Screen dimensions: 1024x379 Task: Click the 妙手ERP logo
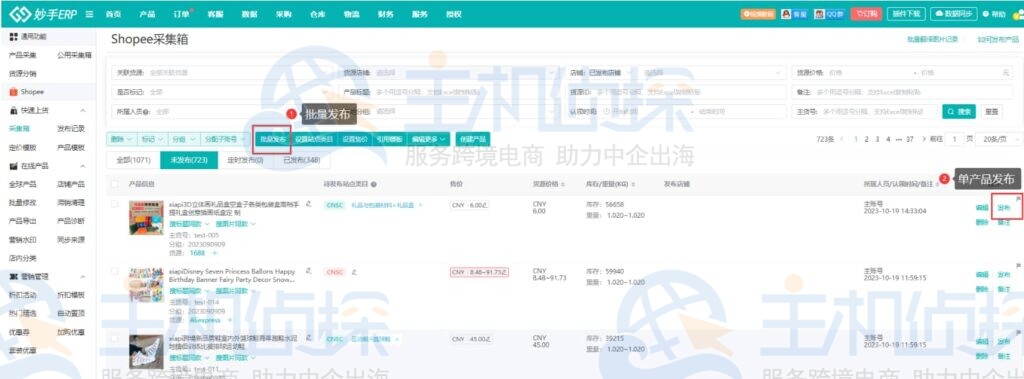[42, 14]
